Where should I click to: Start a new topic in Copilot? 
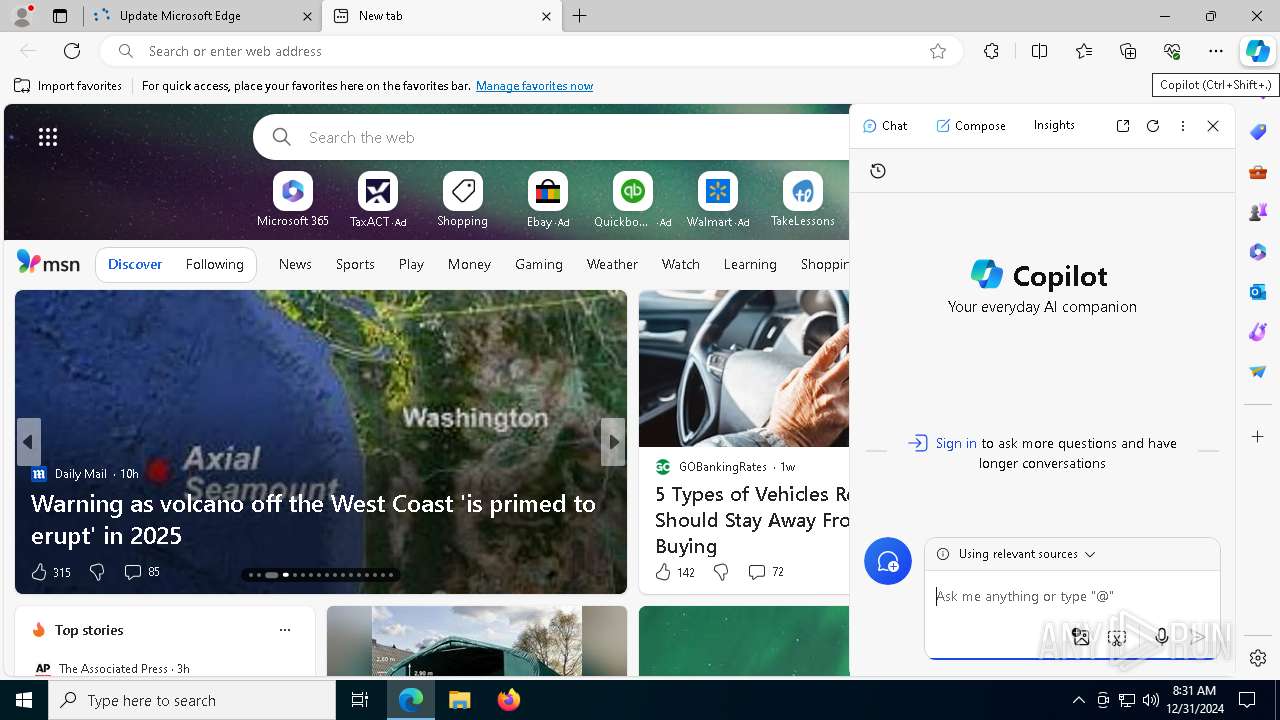click(888, 562)
